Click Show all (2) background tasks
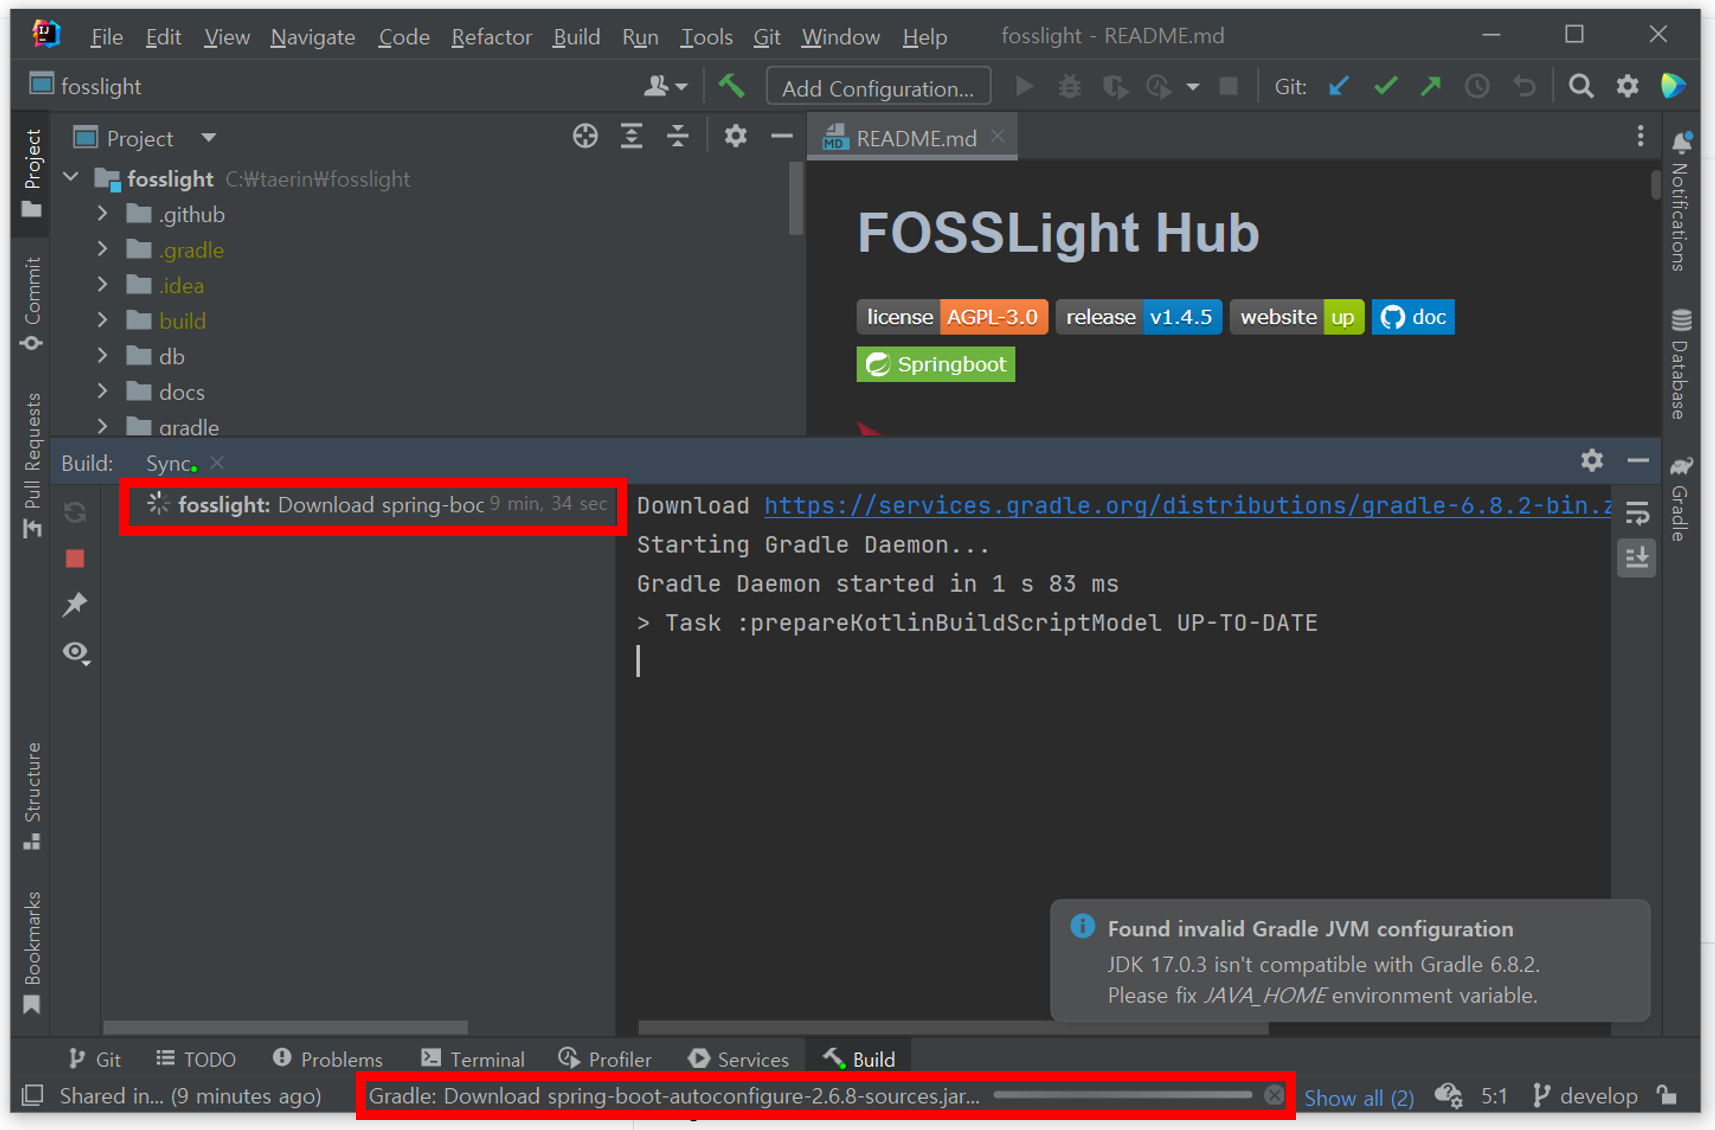1715x1130 pixels. (1359, 1097)
